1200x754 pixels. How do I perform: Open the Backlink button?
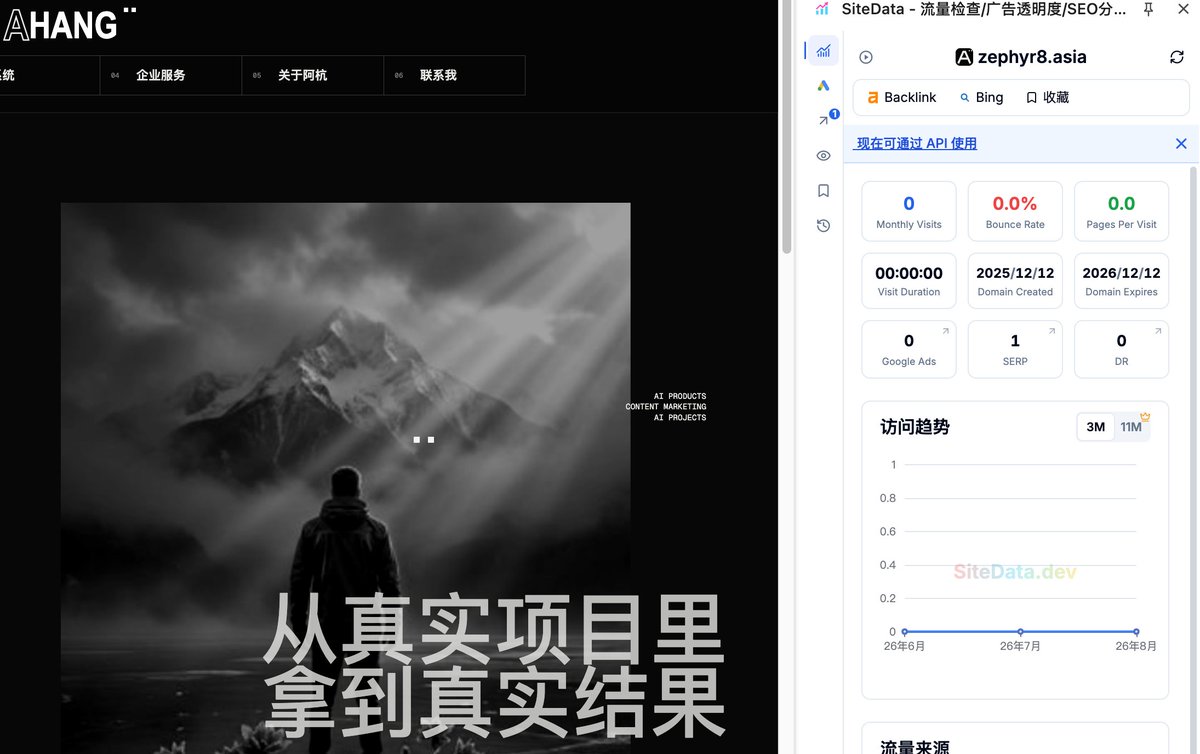[x=902, y=97]
